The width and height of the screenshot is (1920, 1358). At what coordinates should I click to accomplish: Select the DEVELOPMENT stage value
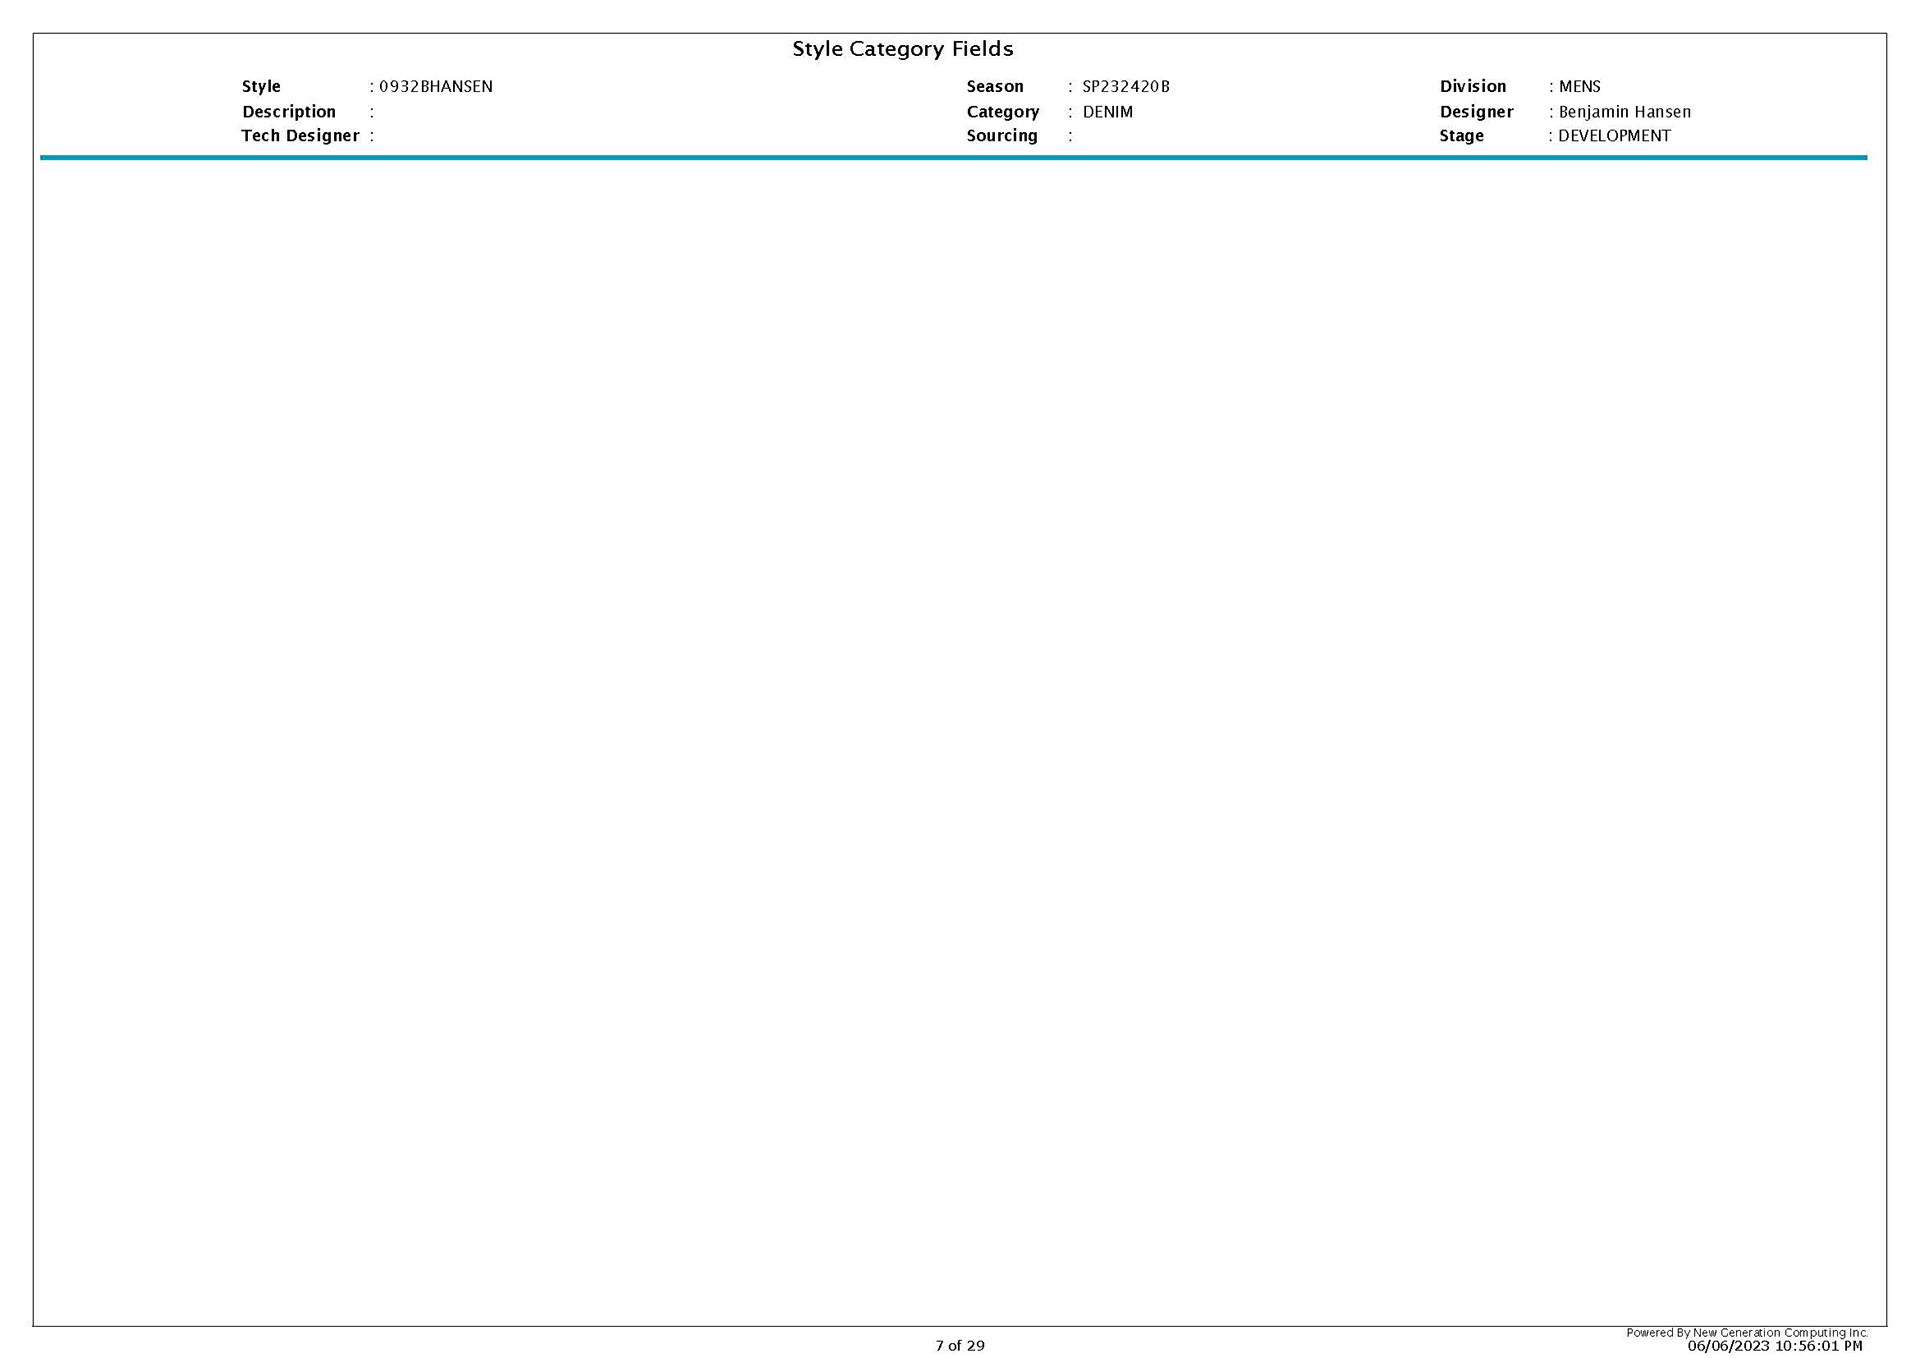pyautogui.click(x=1614, y=136)
